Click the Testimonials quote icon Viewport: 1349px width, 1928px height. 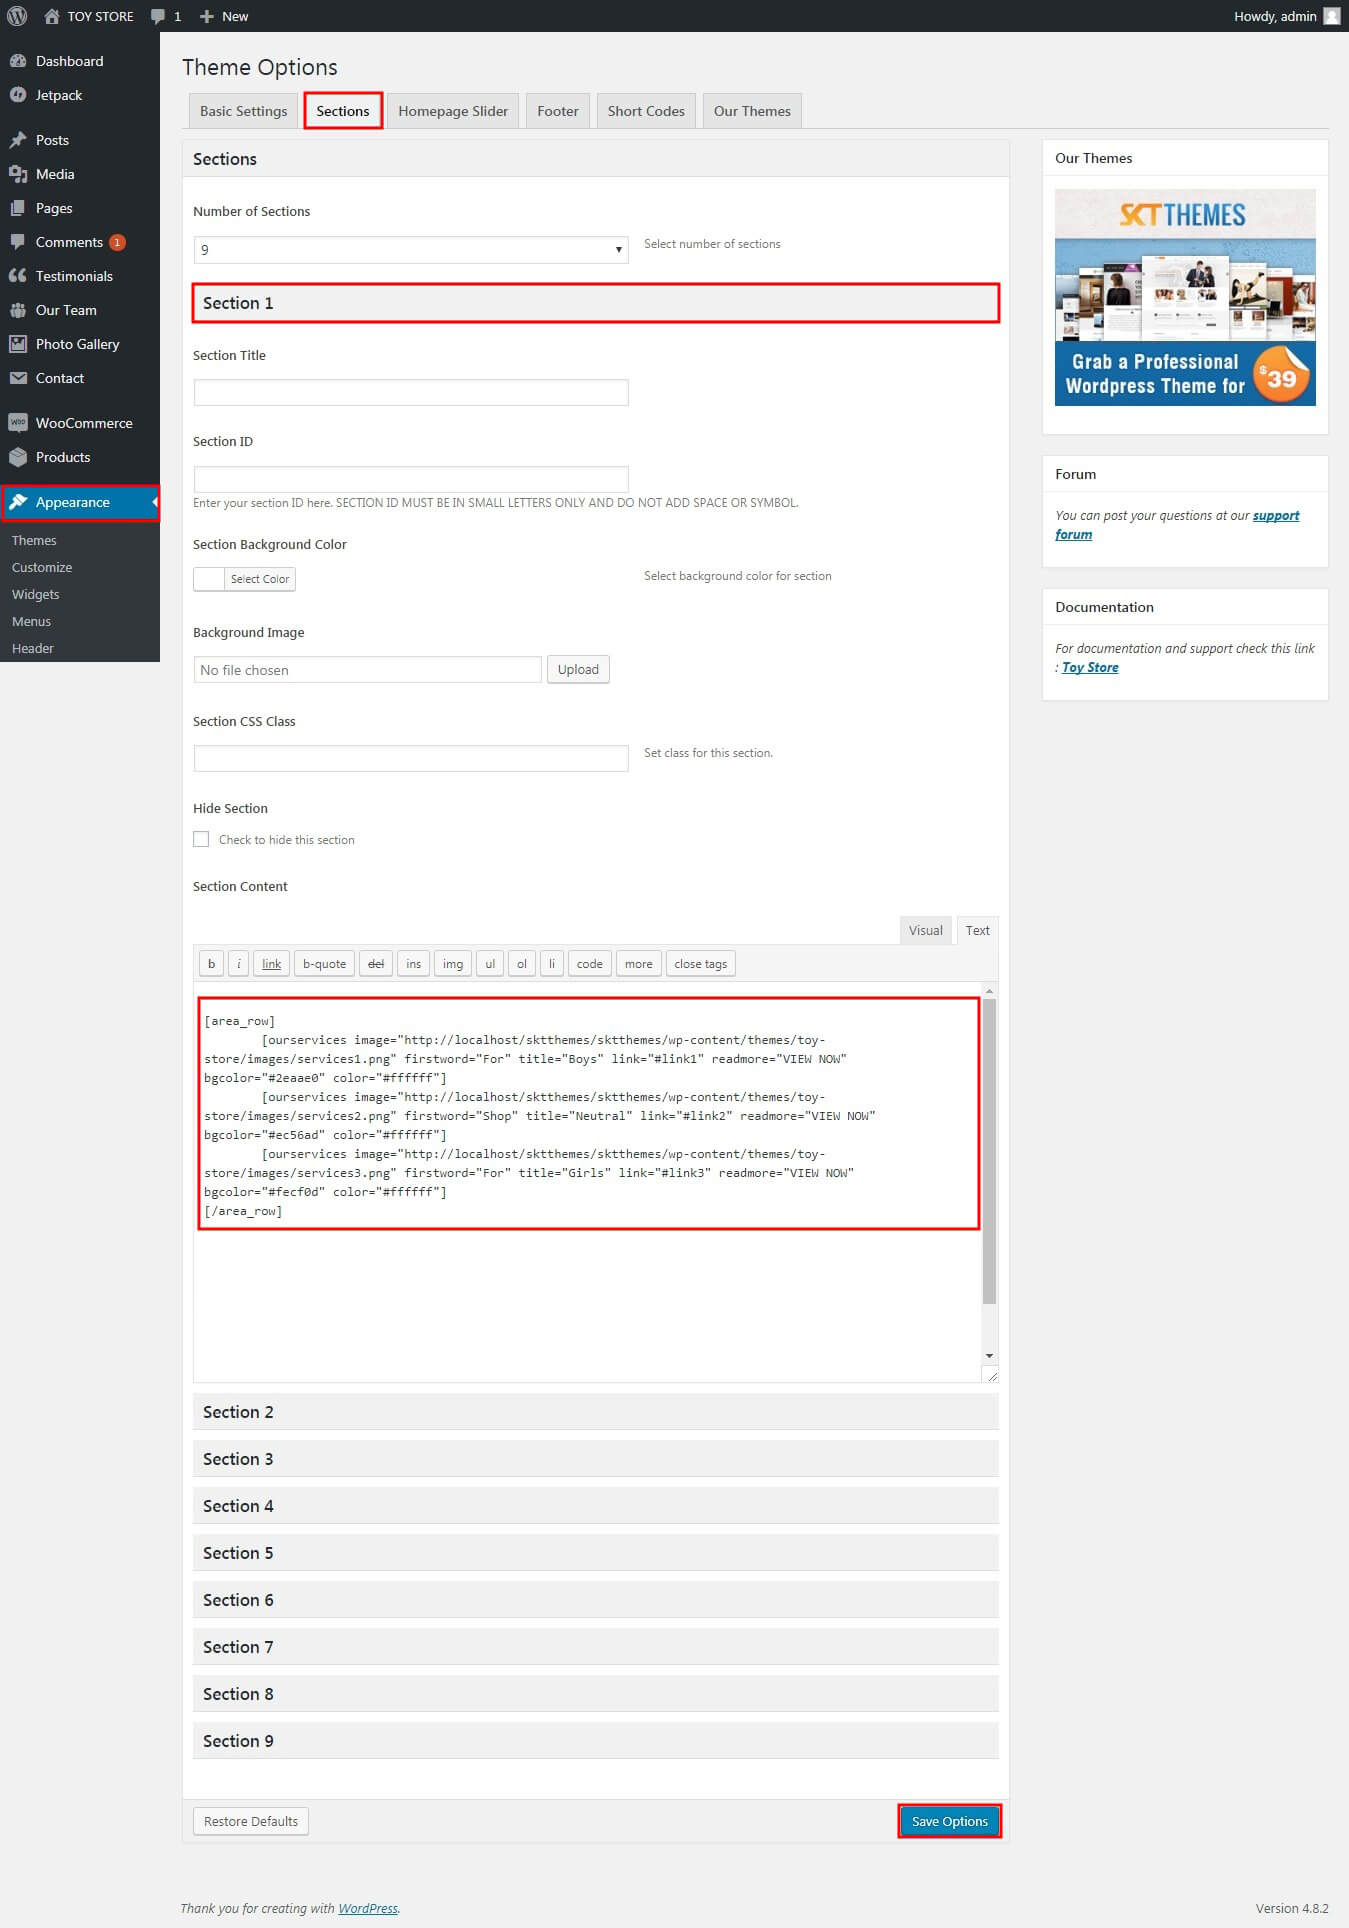click(18, 276)
